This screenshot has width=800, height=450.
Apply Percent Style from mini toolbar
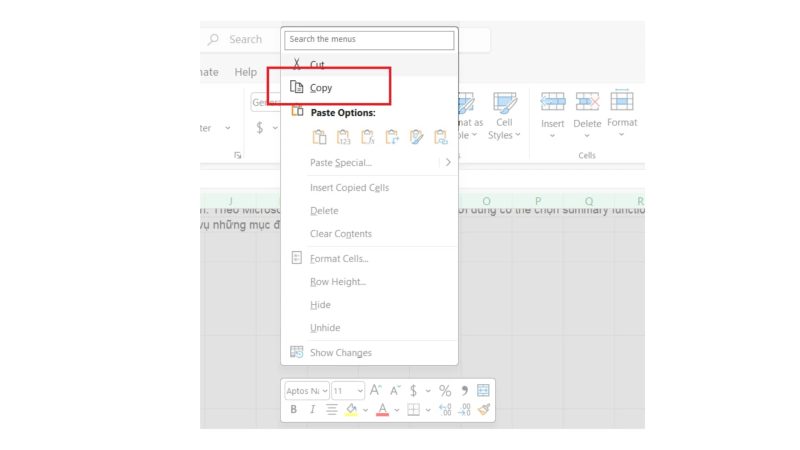click(445, 391)
